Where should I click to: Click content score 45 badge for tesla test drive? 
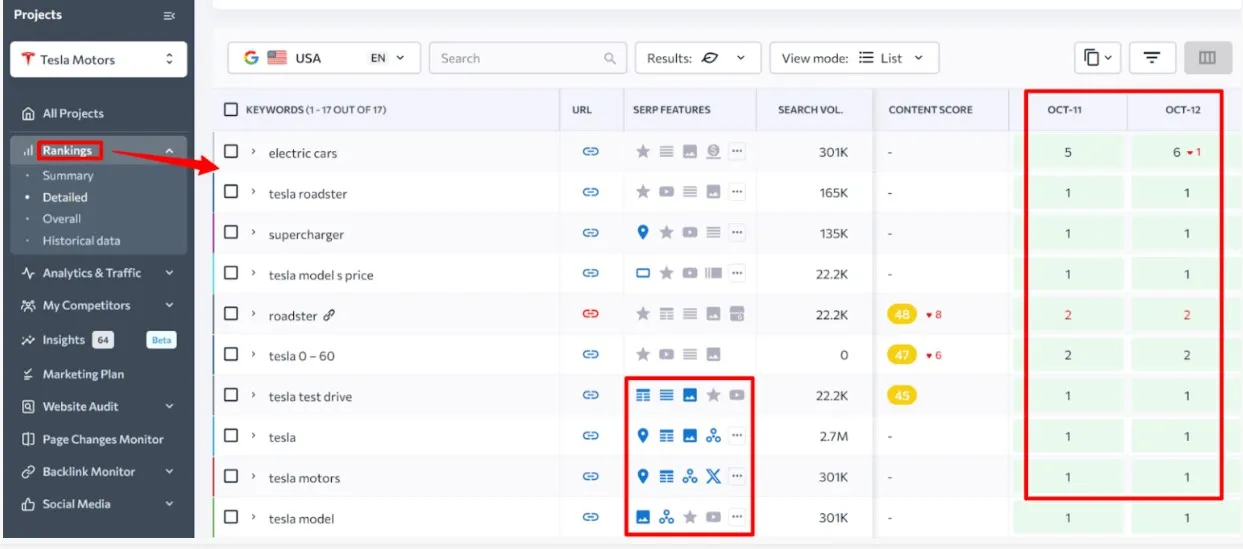pos(903,396)
